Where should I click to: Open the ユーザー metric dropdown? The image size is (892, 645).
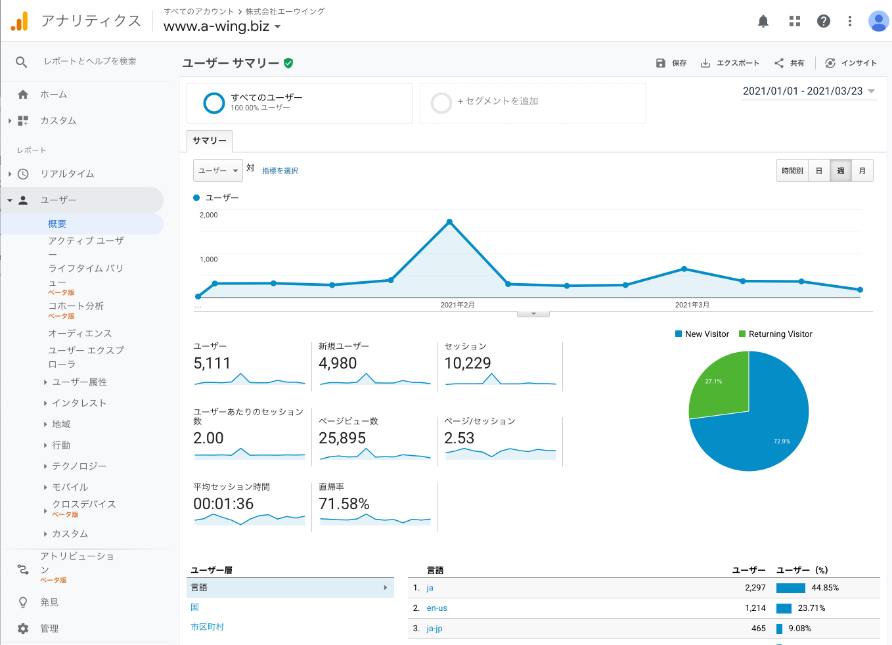(217, 171)
